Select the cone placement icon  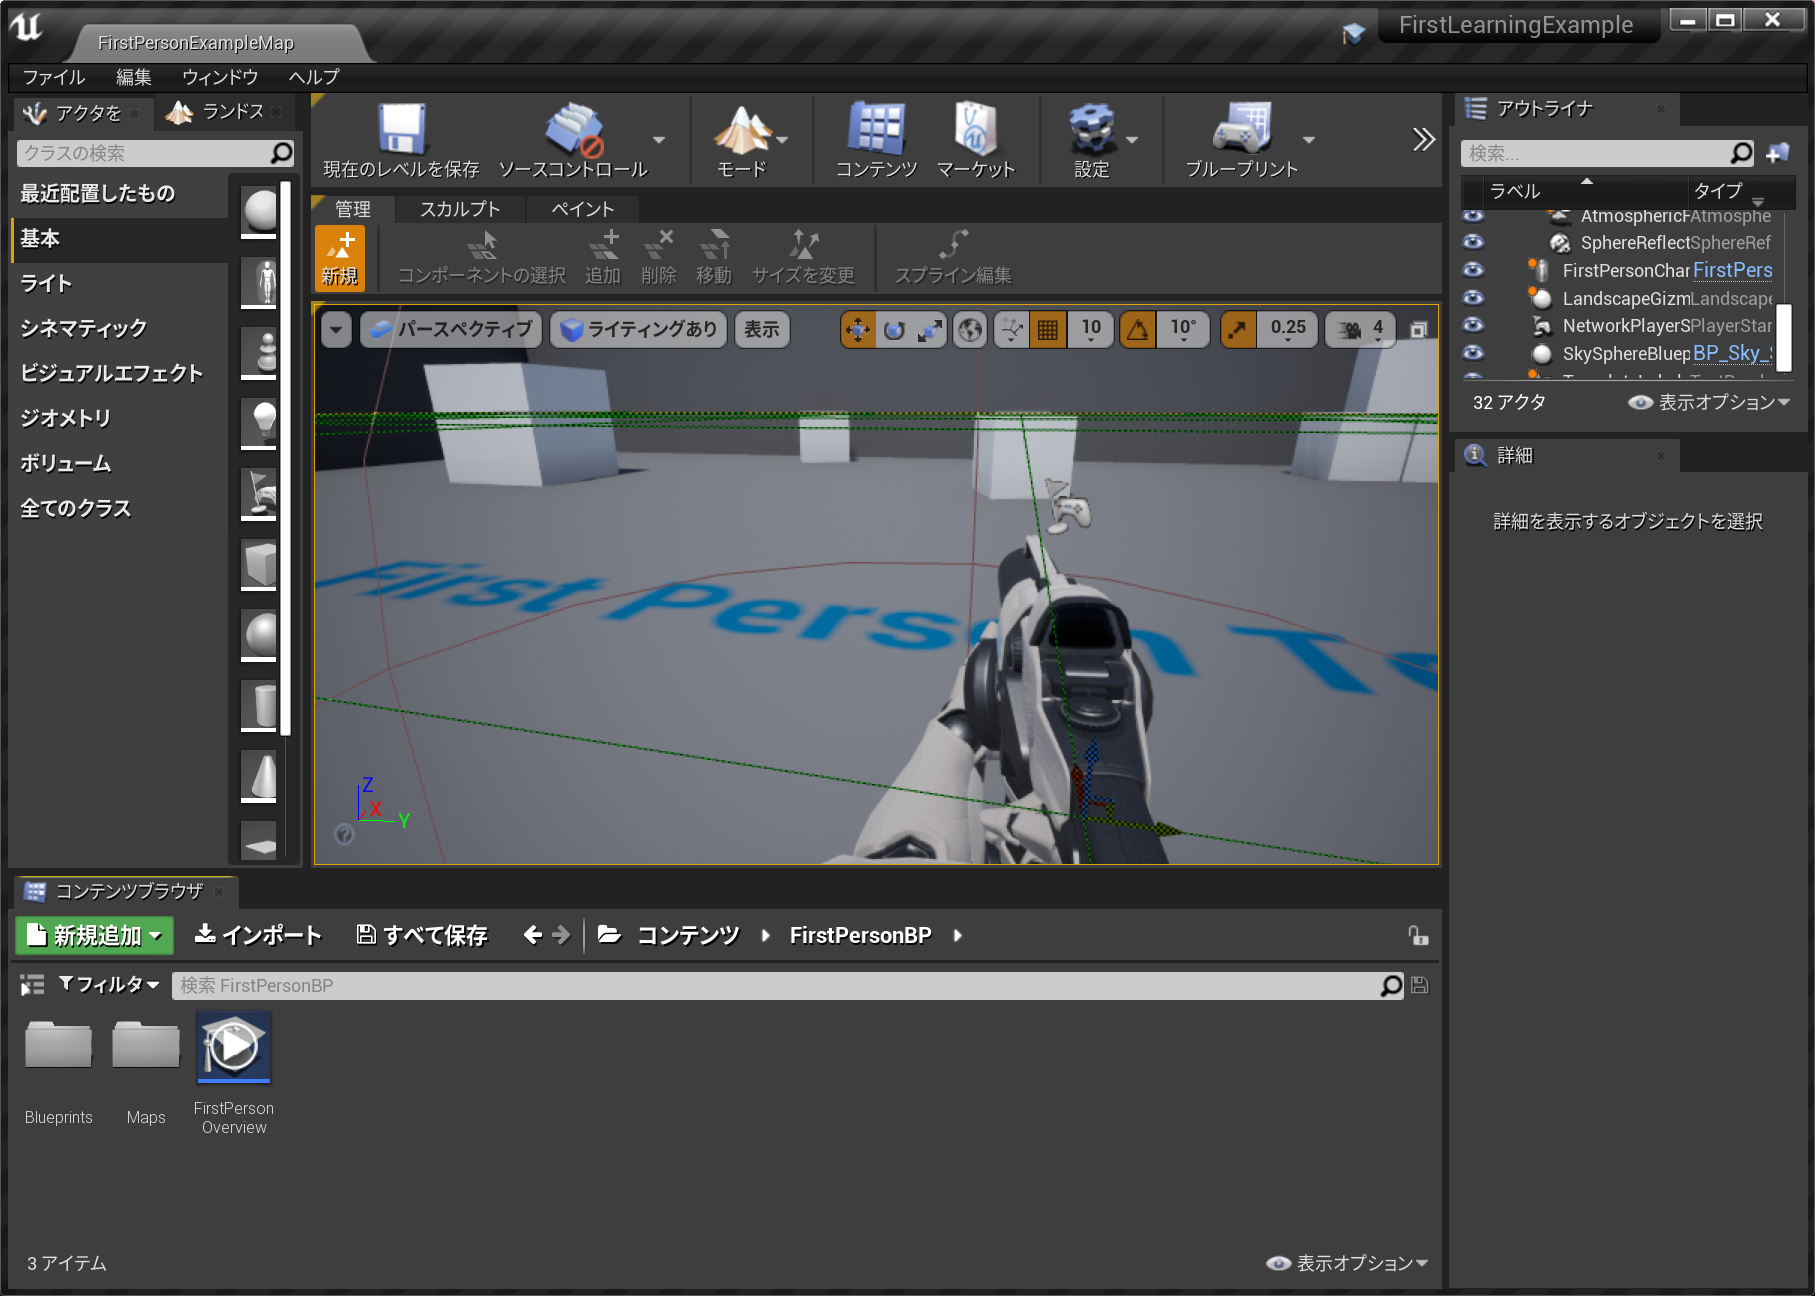(260, 775)
